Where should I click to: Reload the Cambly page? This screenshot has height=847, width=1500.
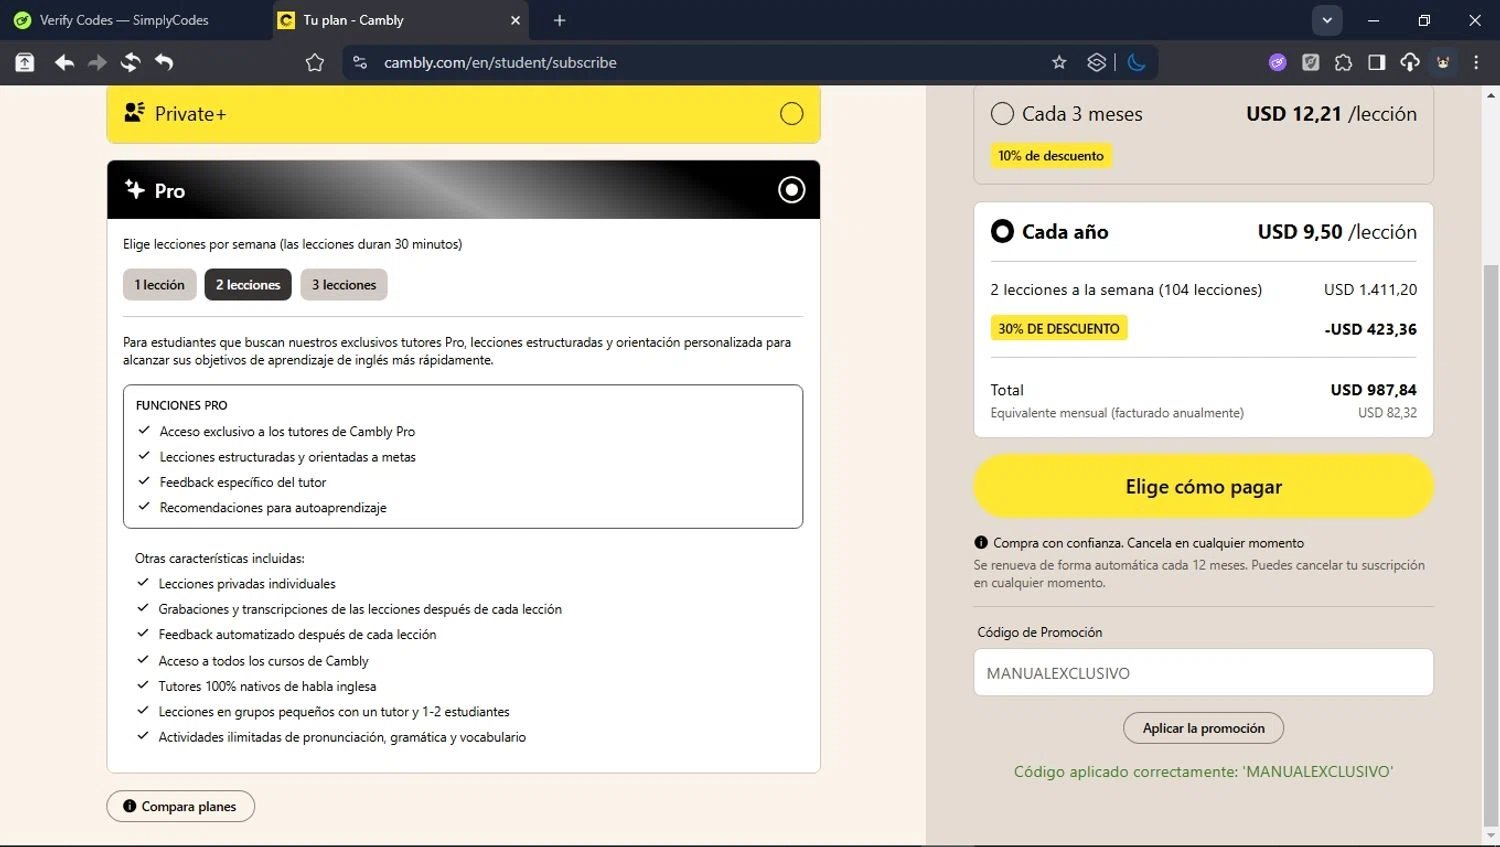(x=130, y=63)
